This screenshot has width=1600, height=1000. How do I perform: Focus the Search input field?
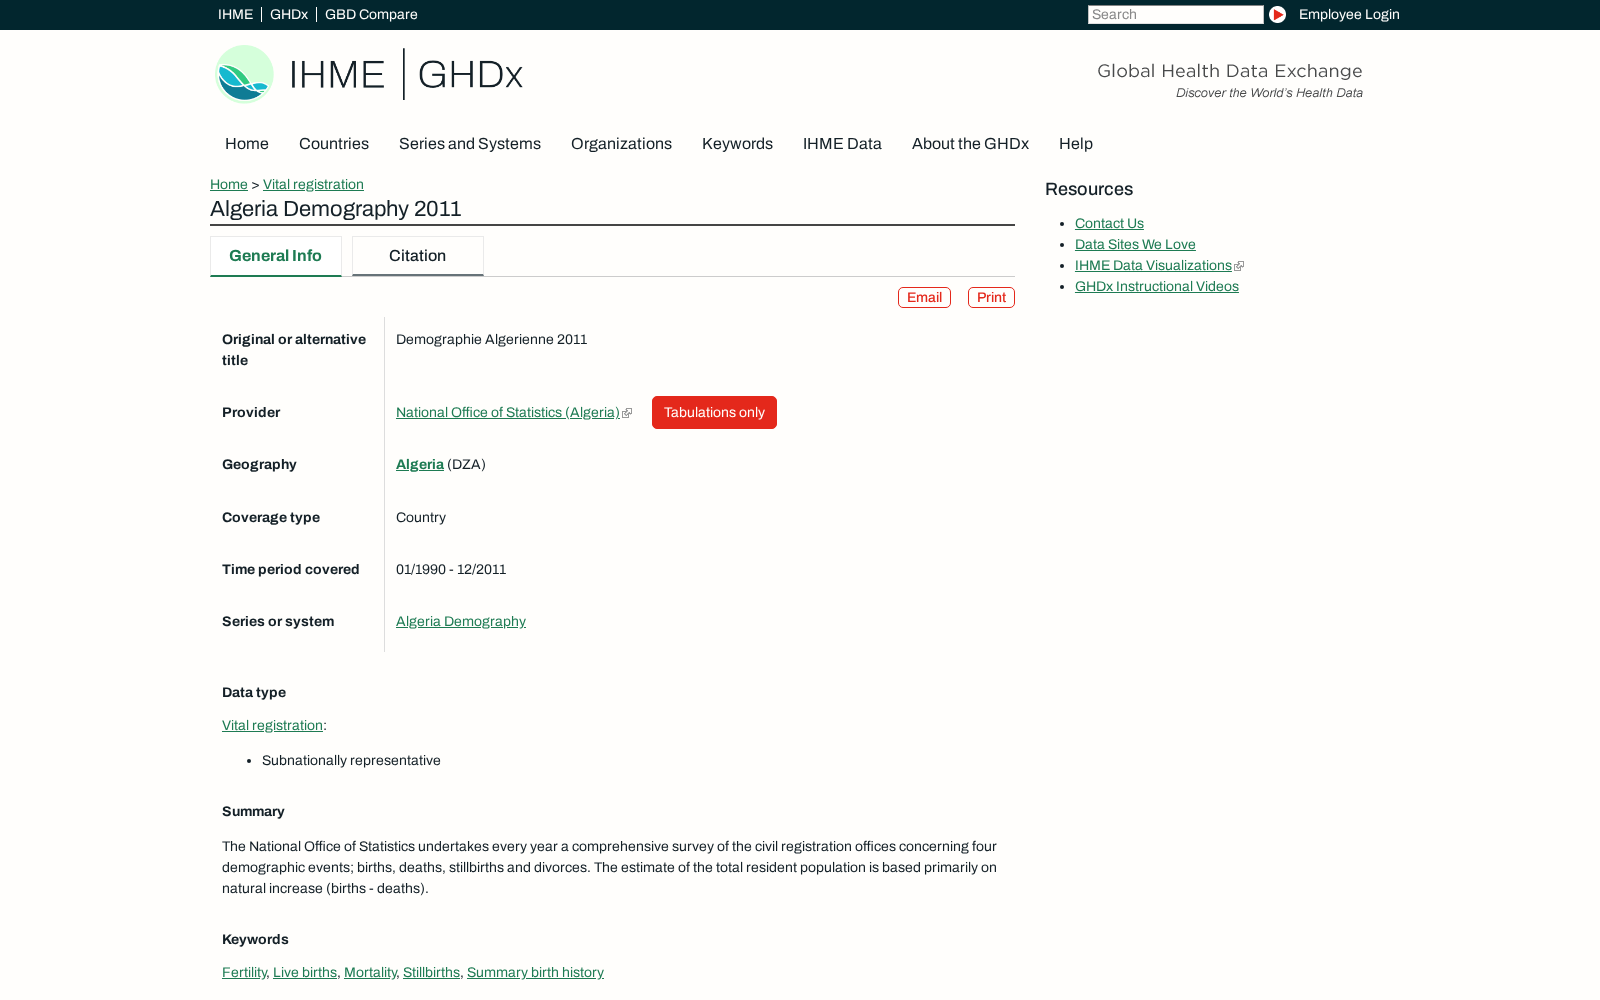pyautogui.click(x=1175, y=14)
